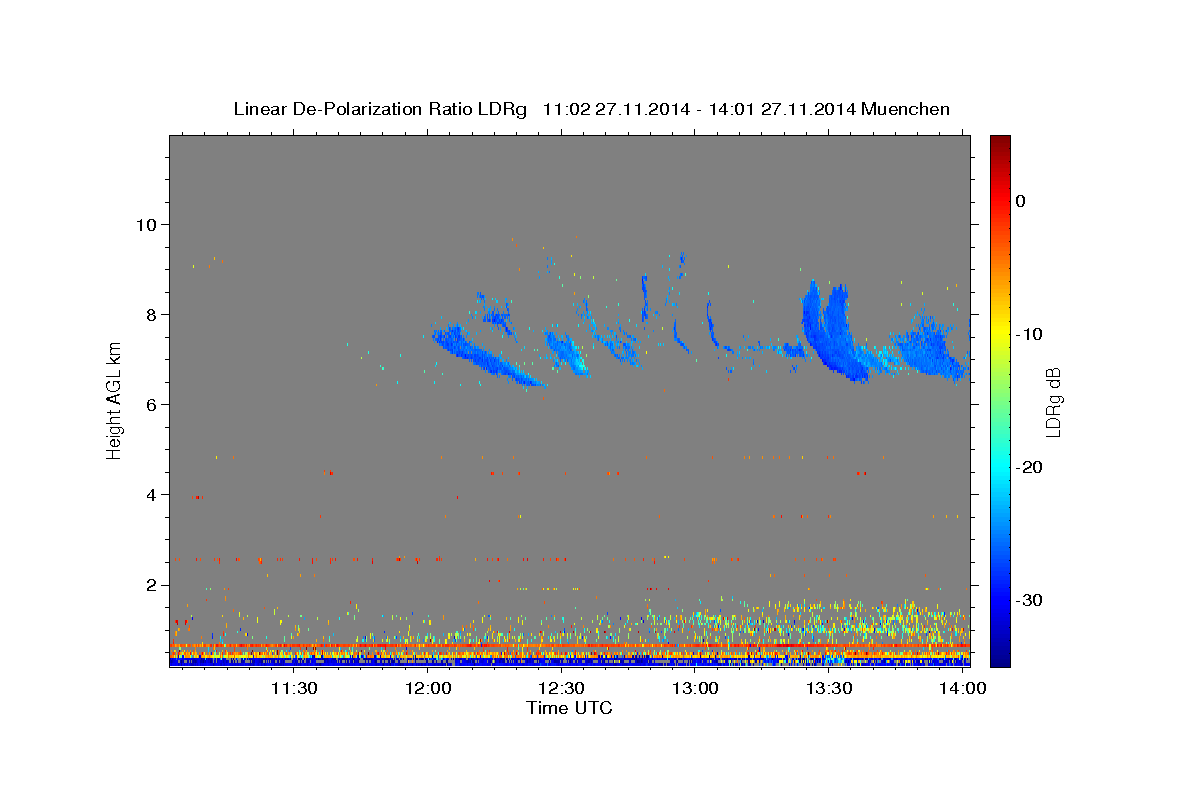The height and width of the screenshot is (800, 1200).
Task: Click the '13:30' time tick label
Action: coord(829,688)
